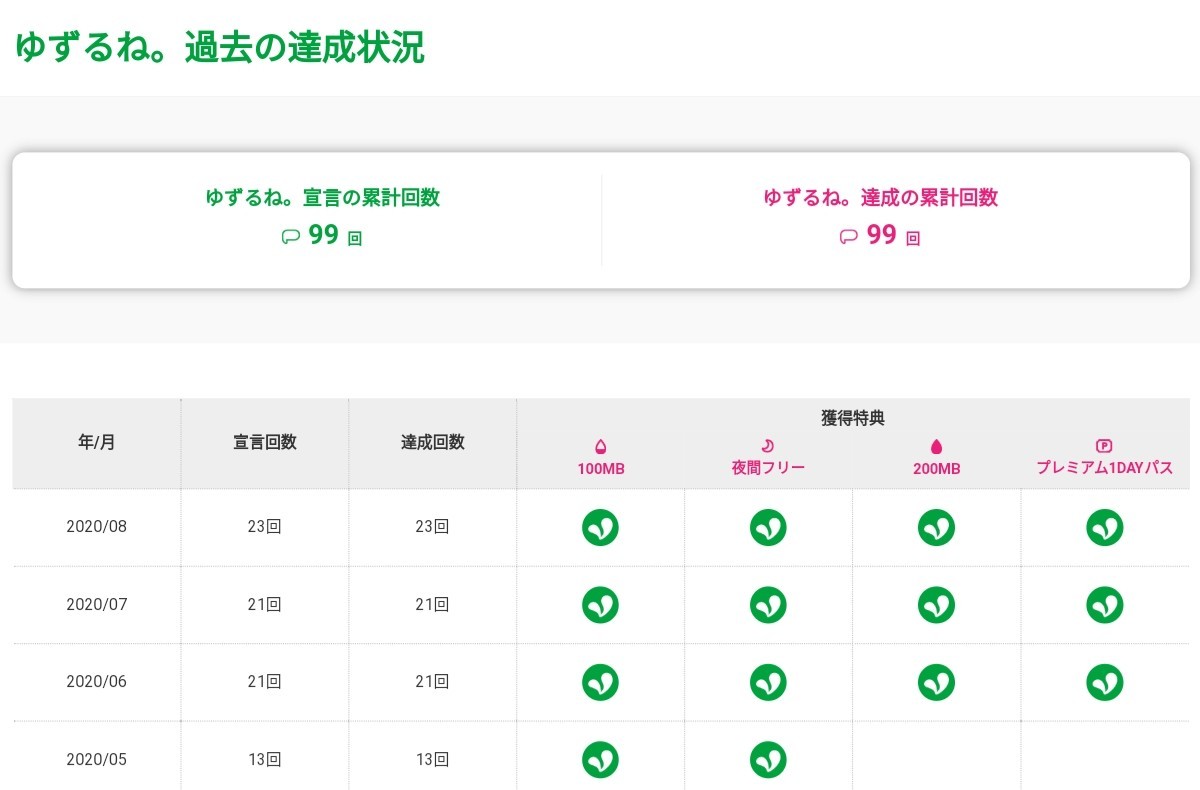Image resolution: width=1200 pixels, height=790 pixels.
Task: Click the 宣言回数 column header
Action: coord(265,443)
